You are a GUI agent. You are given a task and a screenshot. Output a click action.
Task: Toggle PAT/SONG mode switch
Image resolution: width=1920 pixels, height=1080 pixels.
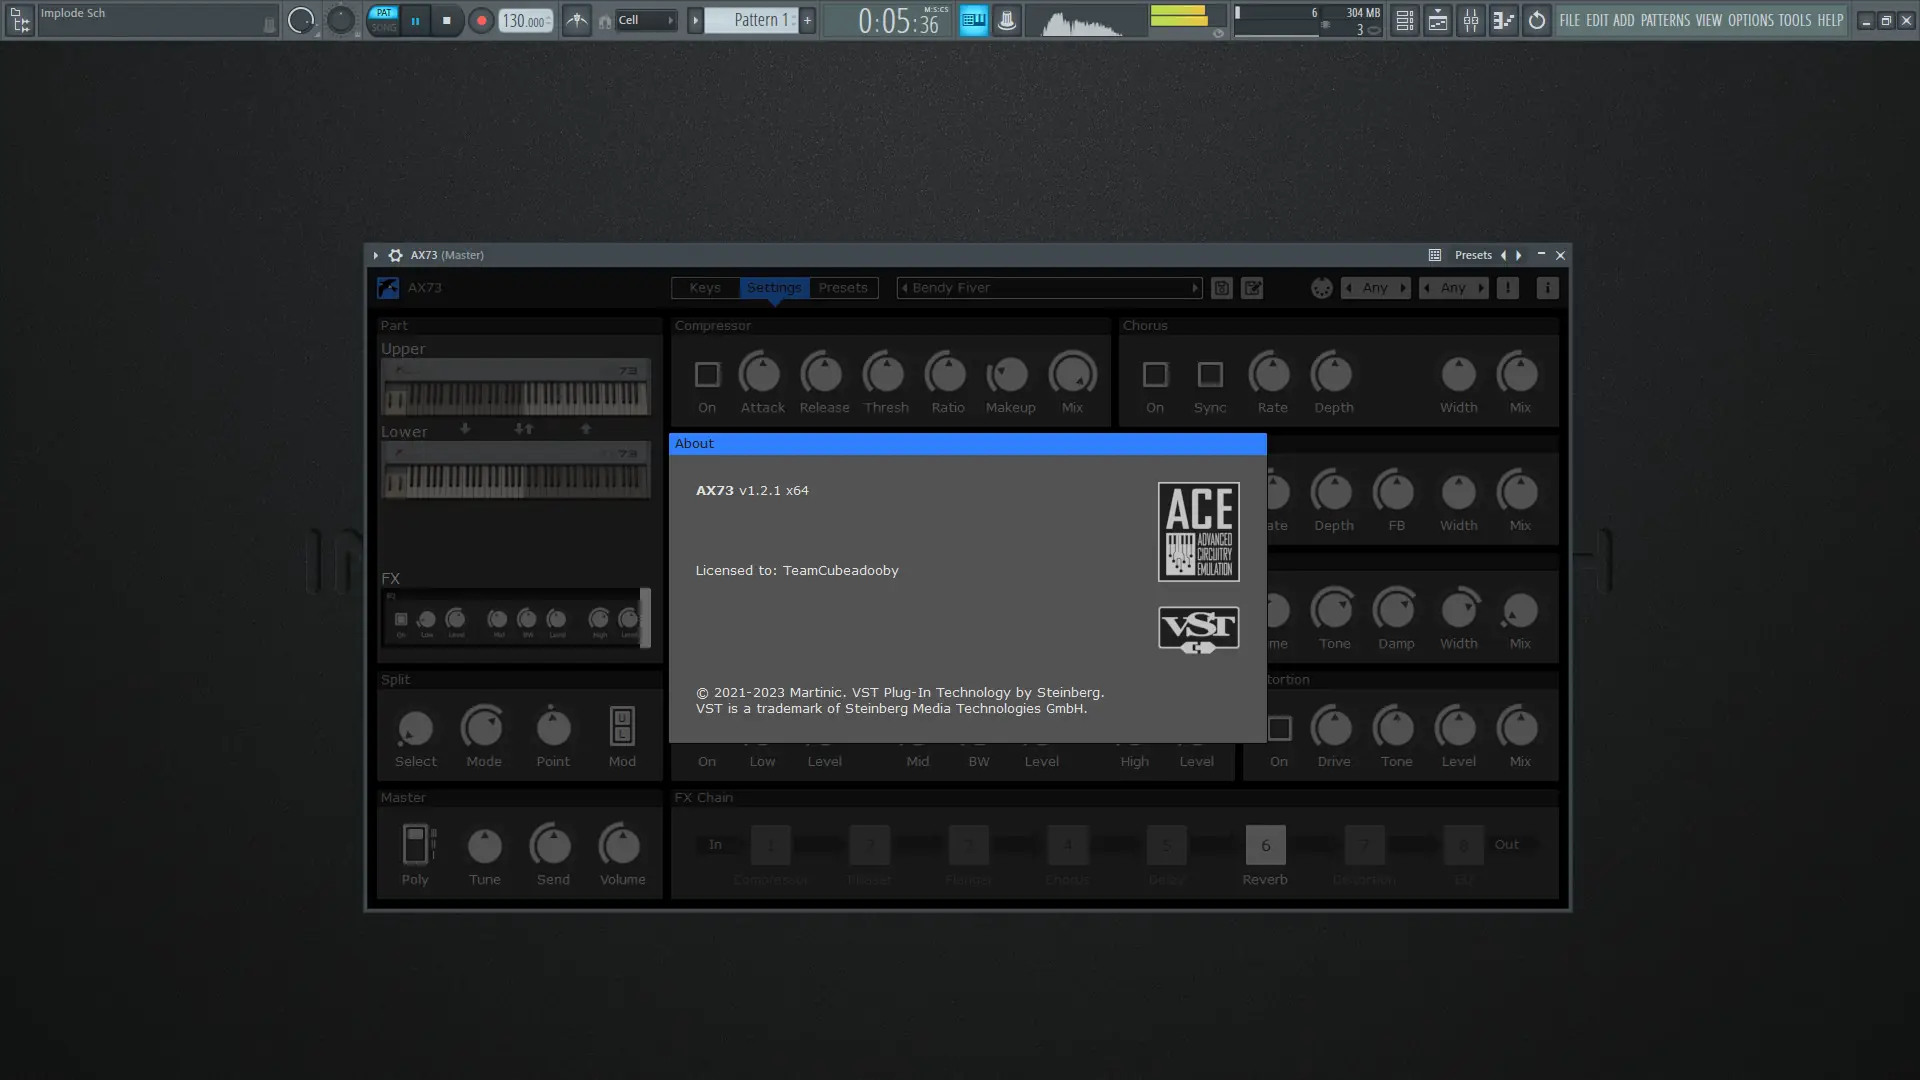point(384,20)
